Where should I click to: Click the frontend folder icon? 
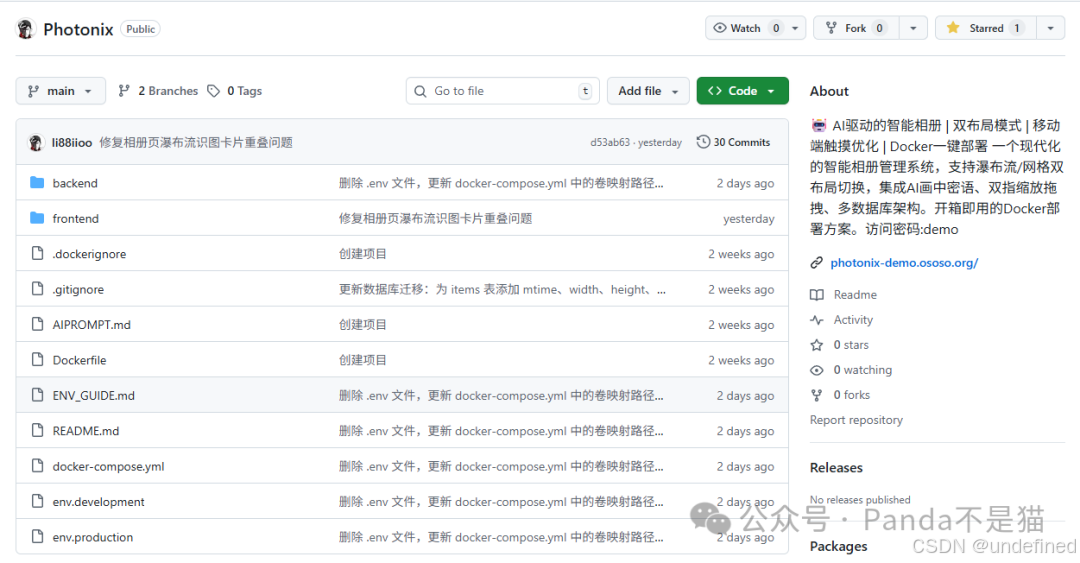(37, 218)
